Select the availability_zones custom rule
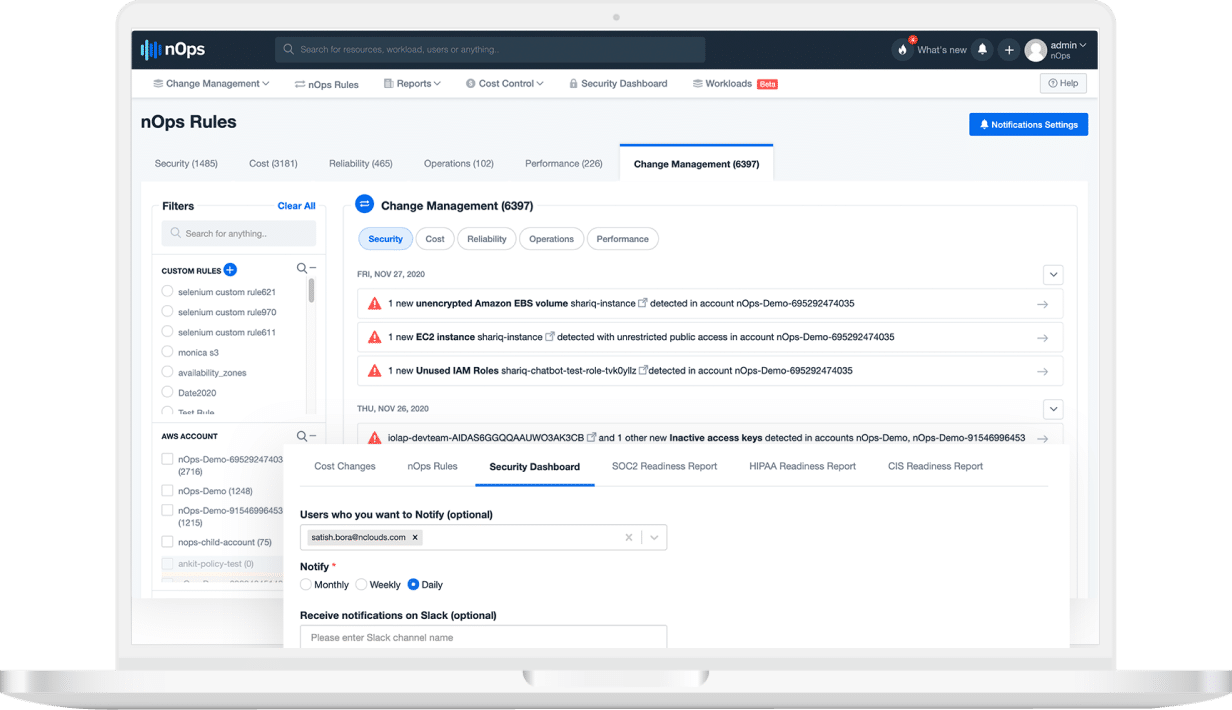Viewport: 1232px width, 710px height. point(167,372)
